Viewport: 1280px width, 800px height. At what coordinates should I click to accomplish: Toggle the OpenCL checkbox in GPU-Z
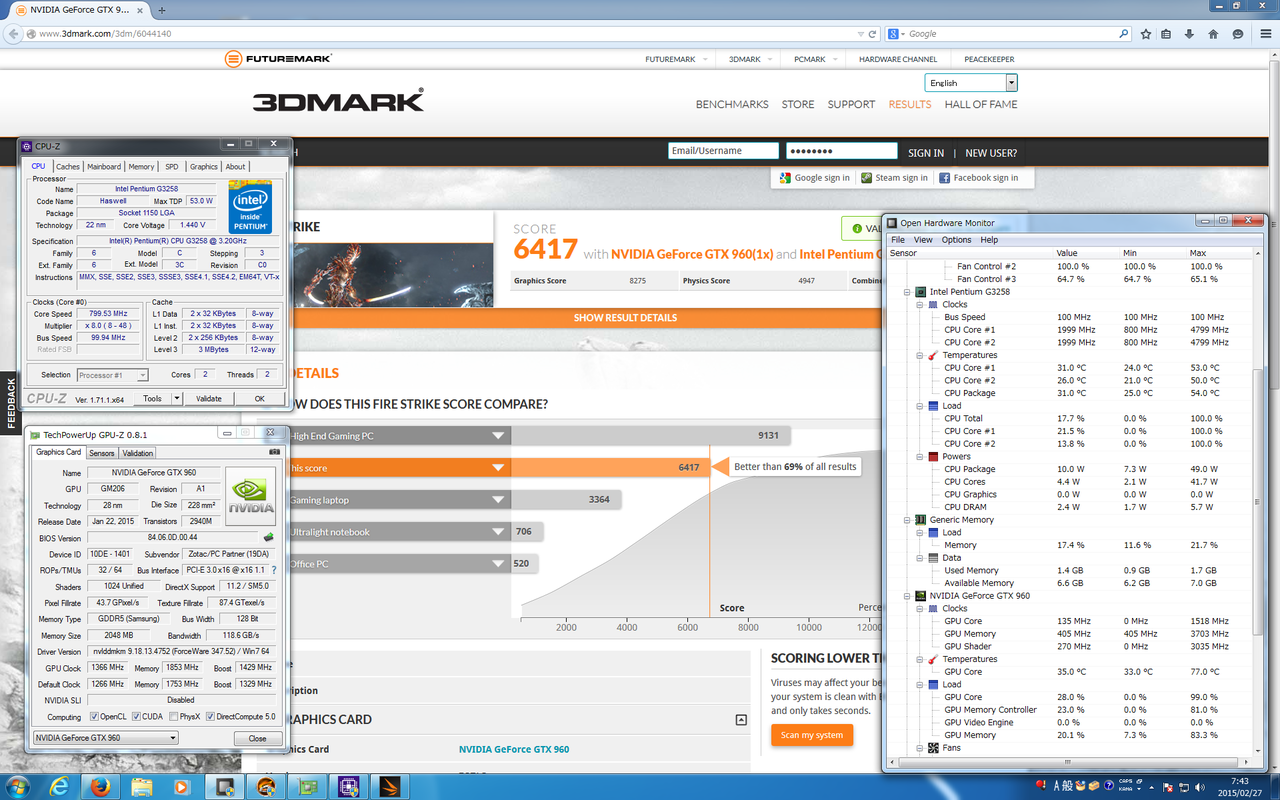pyautogui.click(x=94, y=717)
